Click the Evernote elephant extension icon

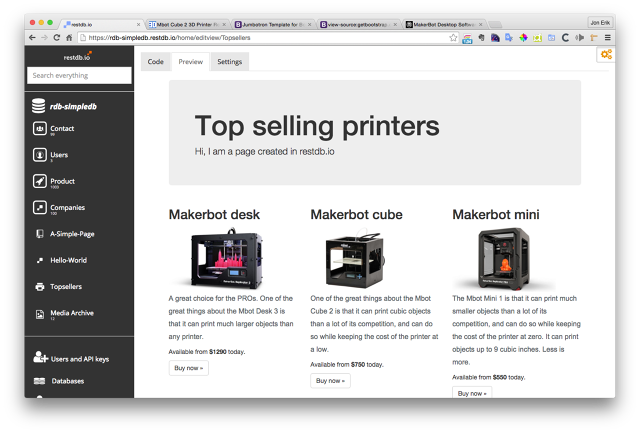(x=481, y=38)
